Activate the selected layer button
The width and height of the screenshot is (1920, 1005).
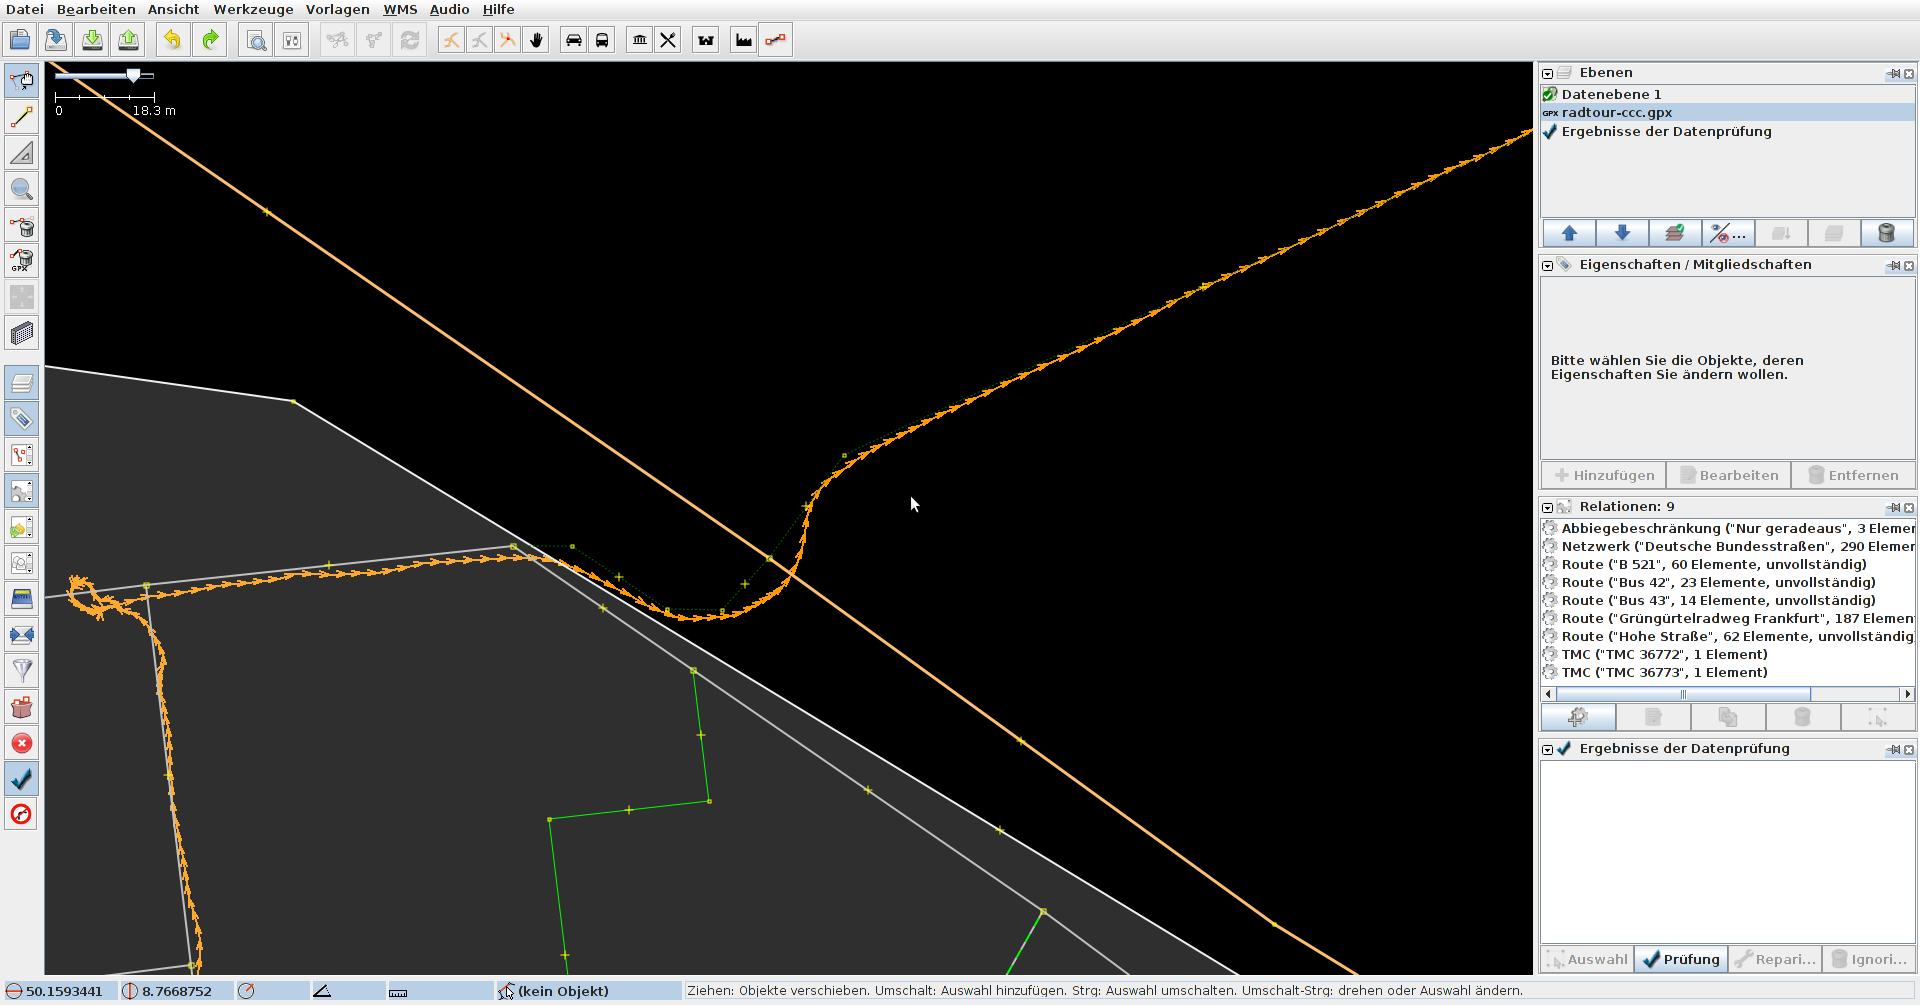[x=1675, y=233]
